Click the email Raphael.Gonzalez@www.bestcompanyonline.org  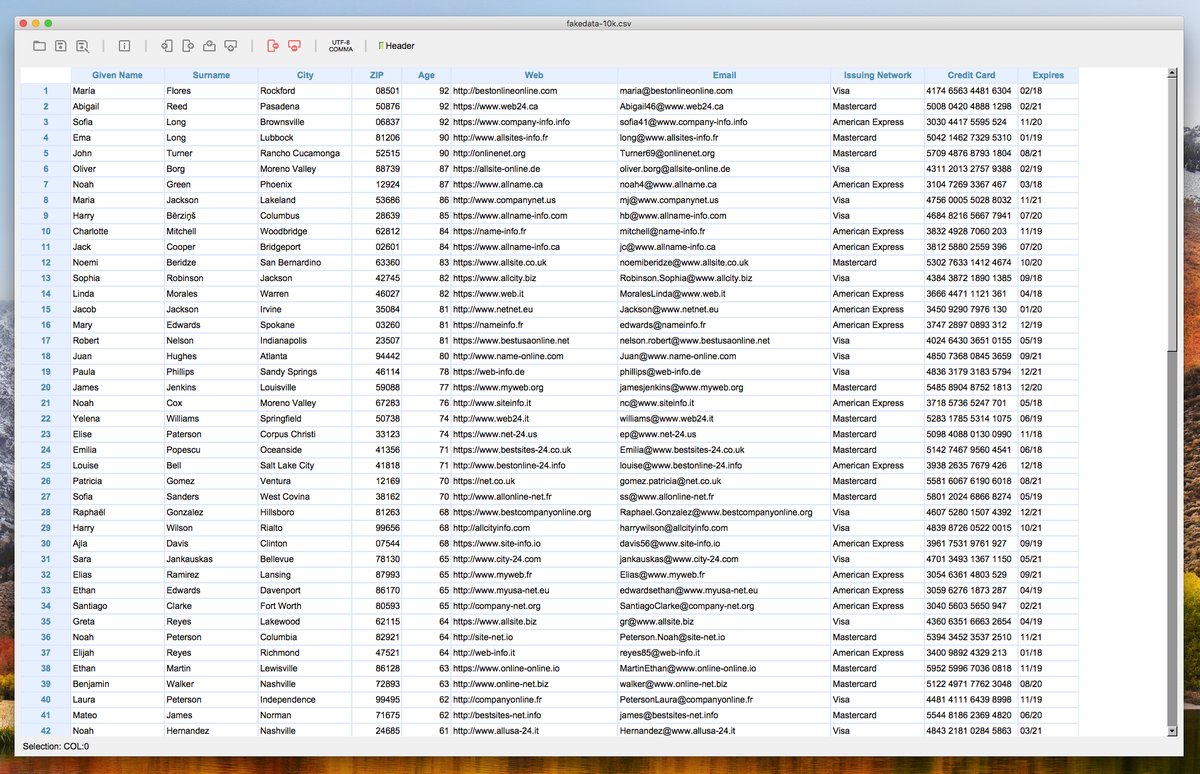[x=724, y=512]
